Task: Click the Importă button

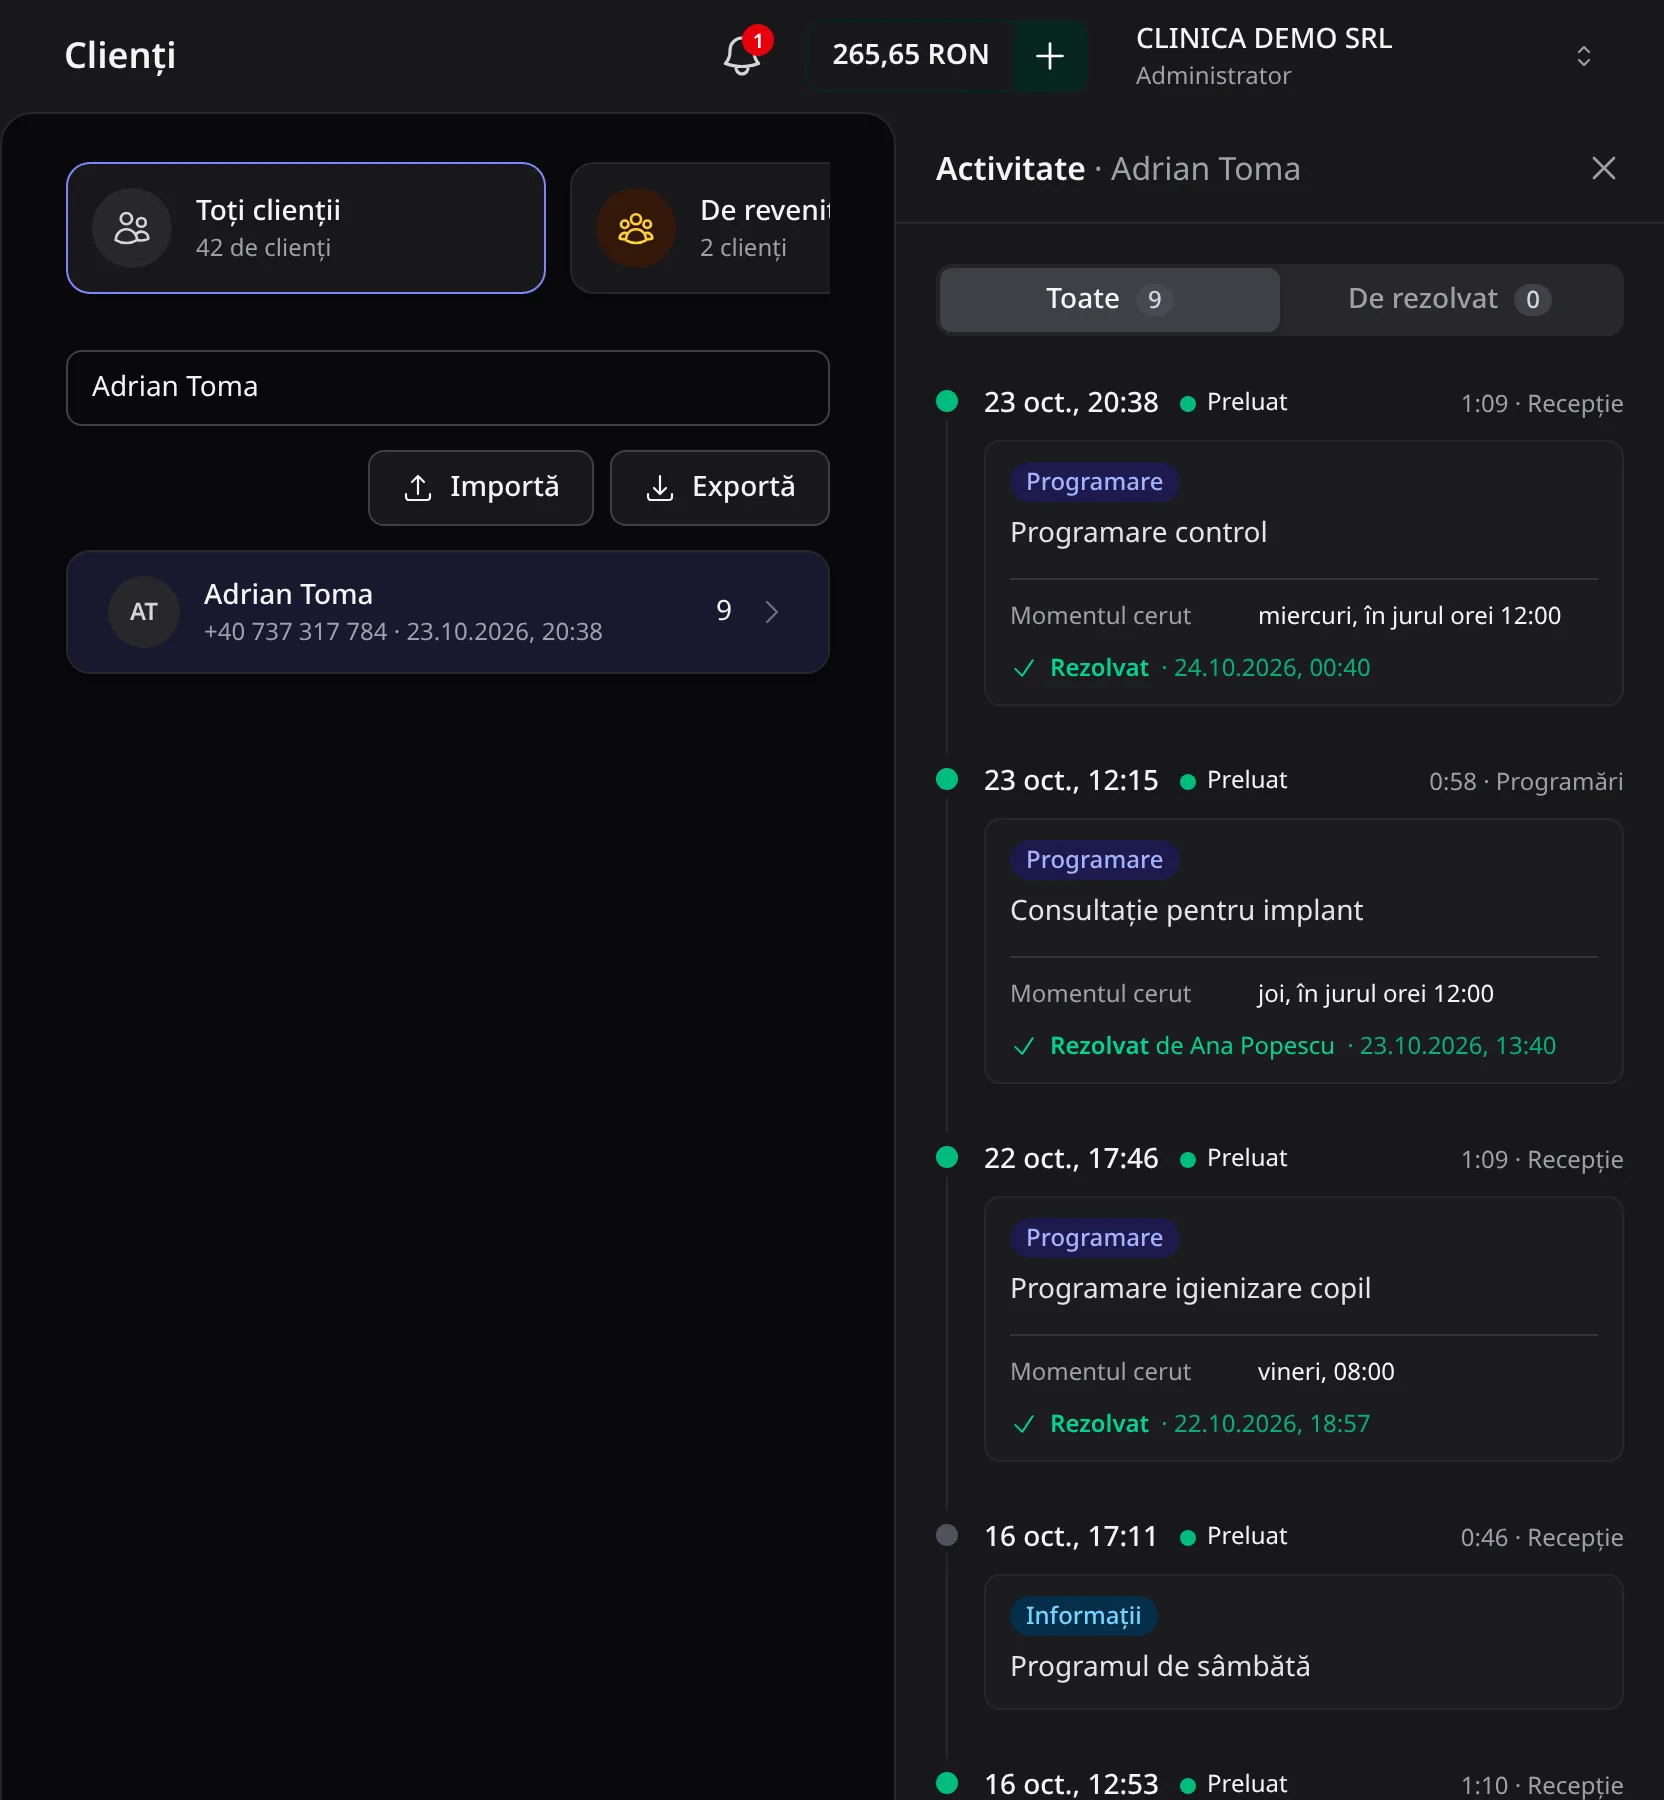Action: (x=481, y=488)
